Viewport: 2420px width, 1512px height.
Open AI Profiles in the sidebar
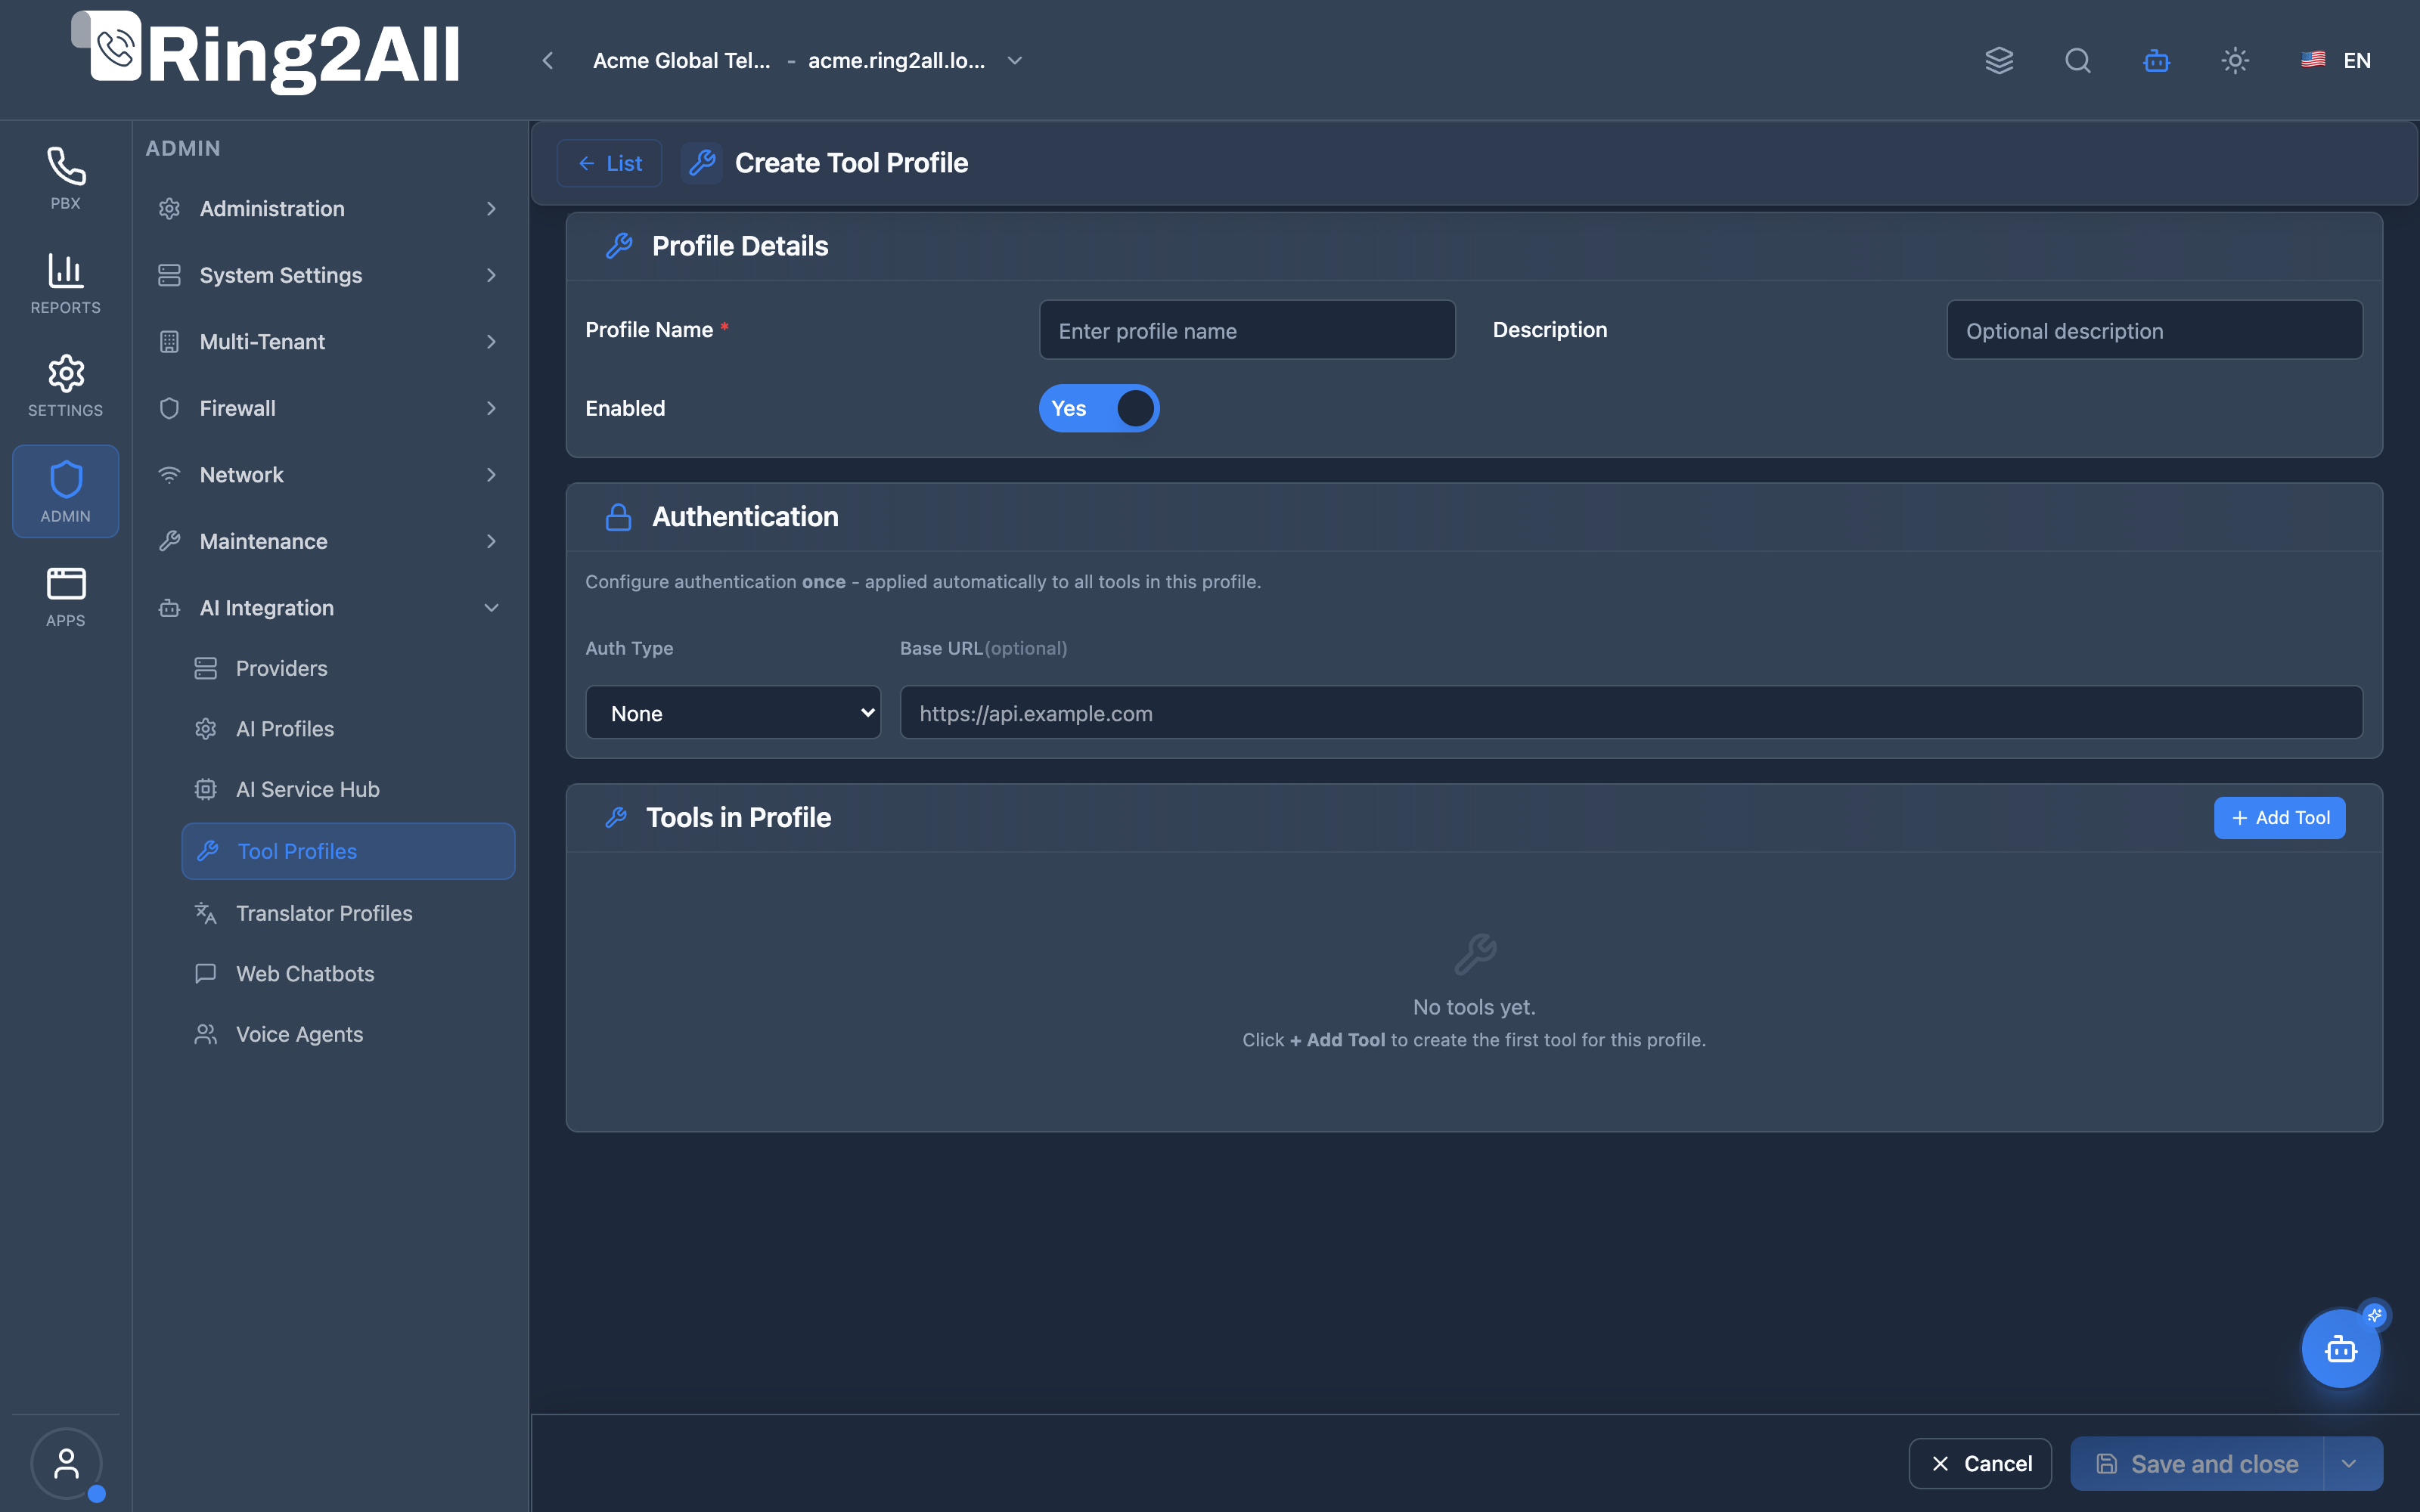pyautogui.click(x=348, y=729)
